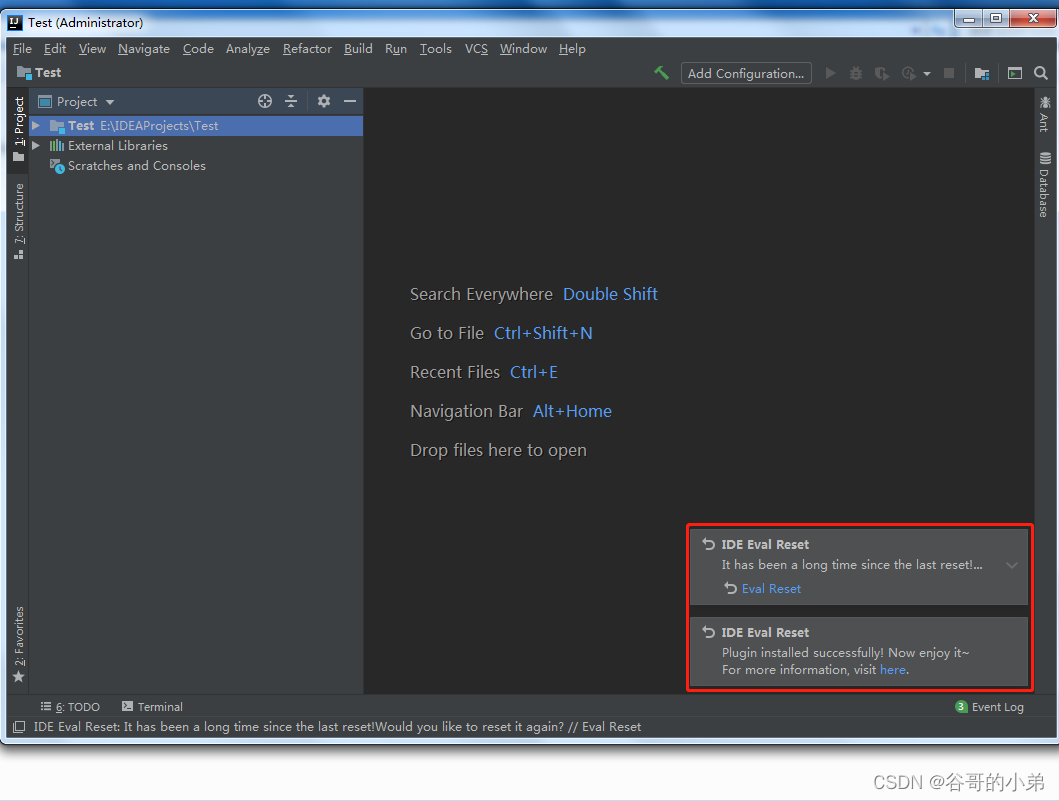Expand External Libraries node
This screenshot has width=1059, height=801.
[36, 145]
